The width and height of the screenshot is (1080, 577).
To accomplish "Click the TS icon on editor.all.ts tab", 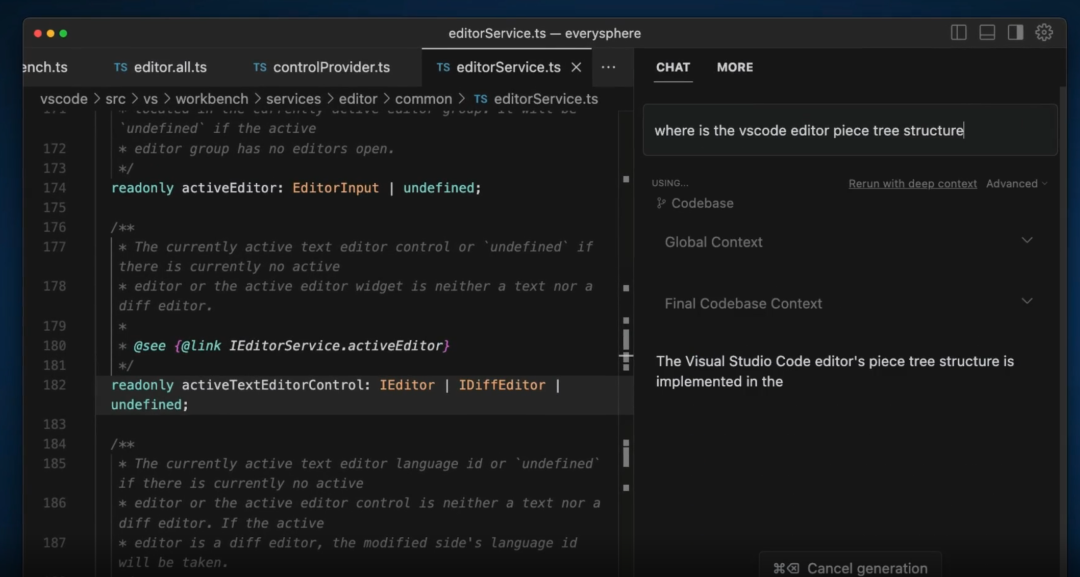I will (x=120, y=67).
